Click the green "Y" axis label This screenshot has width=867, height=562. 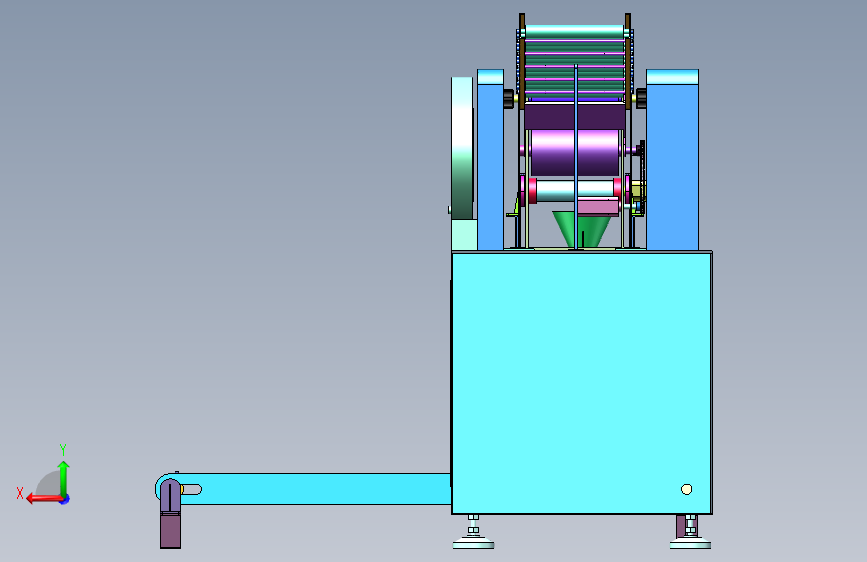point(63,449)
